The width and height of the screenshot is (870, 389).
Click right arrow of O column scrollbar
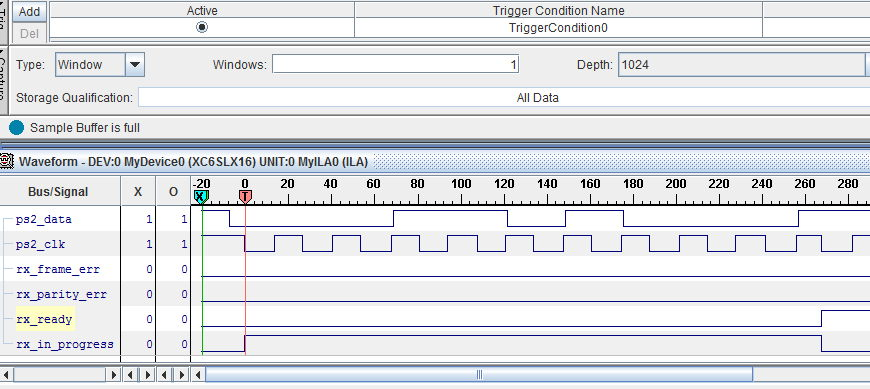point(182,375)
